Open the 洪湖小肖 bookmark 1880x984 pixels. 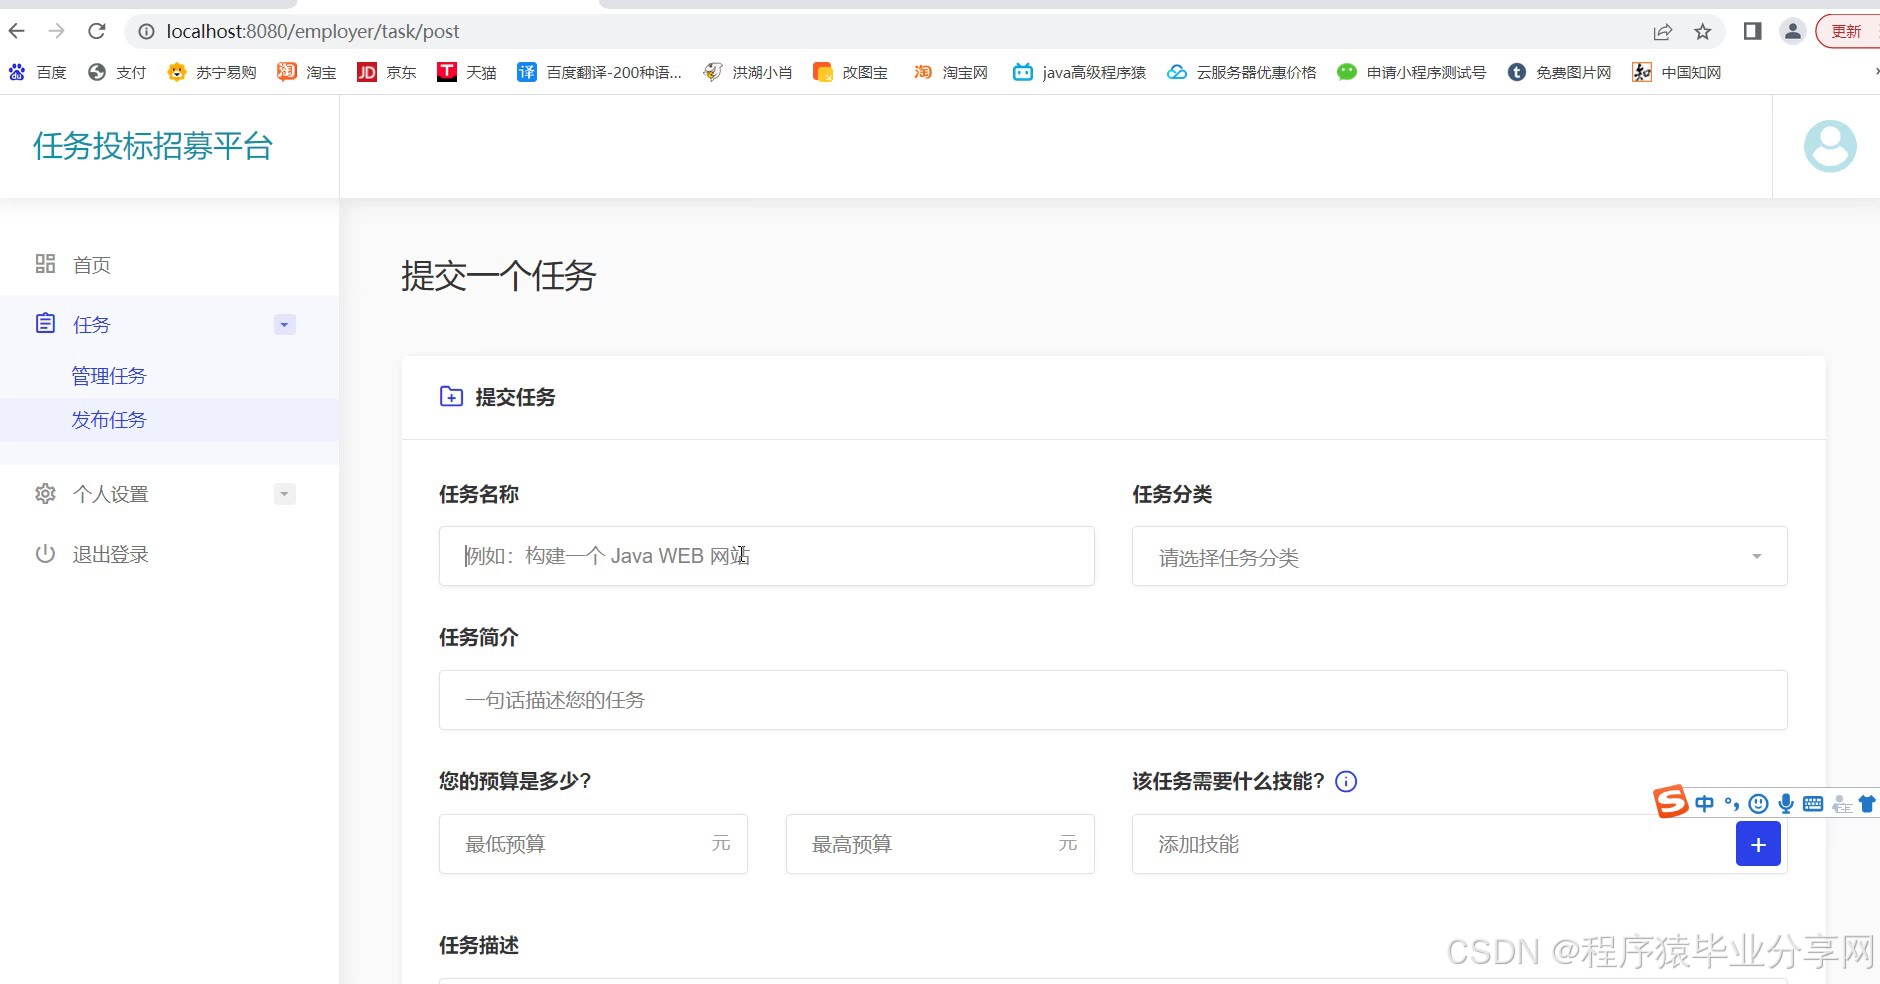[747, 72]
